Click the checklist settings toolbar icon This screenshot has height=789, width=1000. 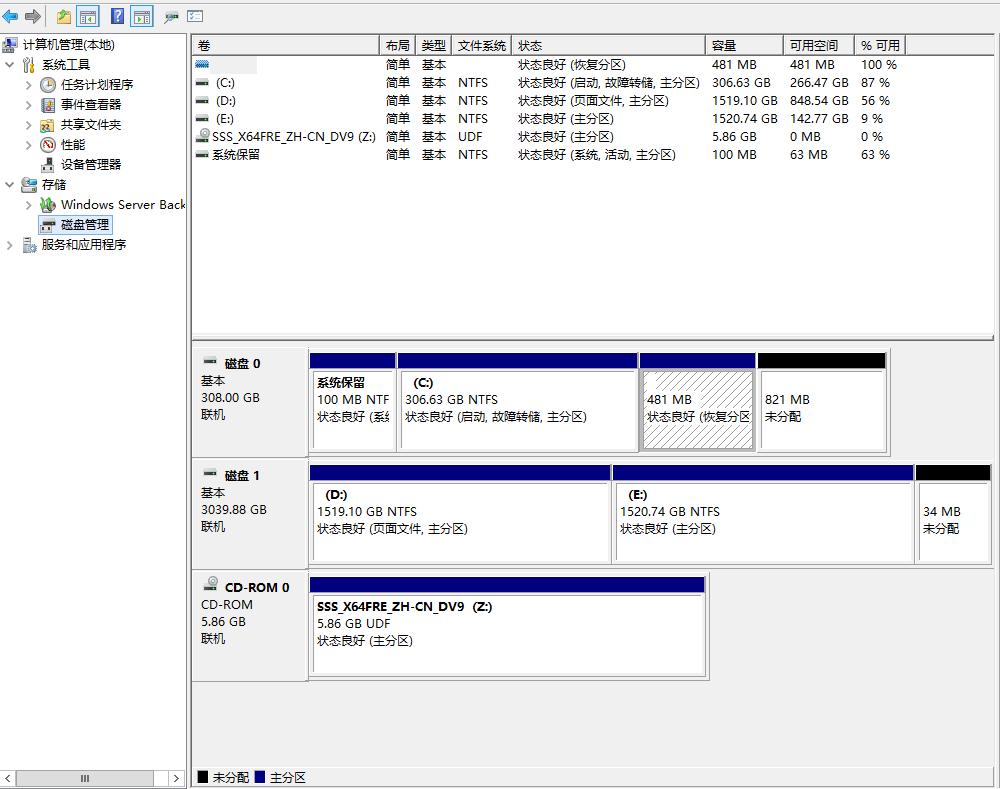pyautogui.click(x=195, y=16)
